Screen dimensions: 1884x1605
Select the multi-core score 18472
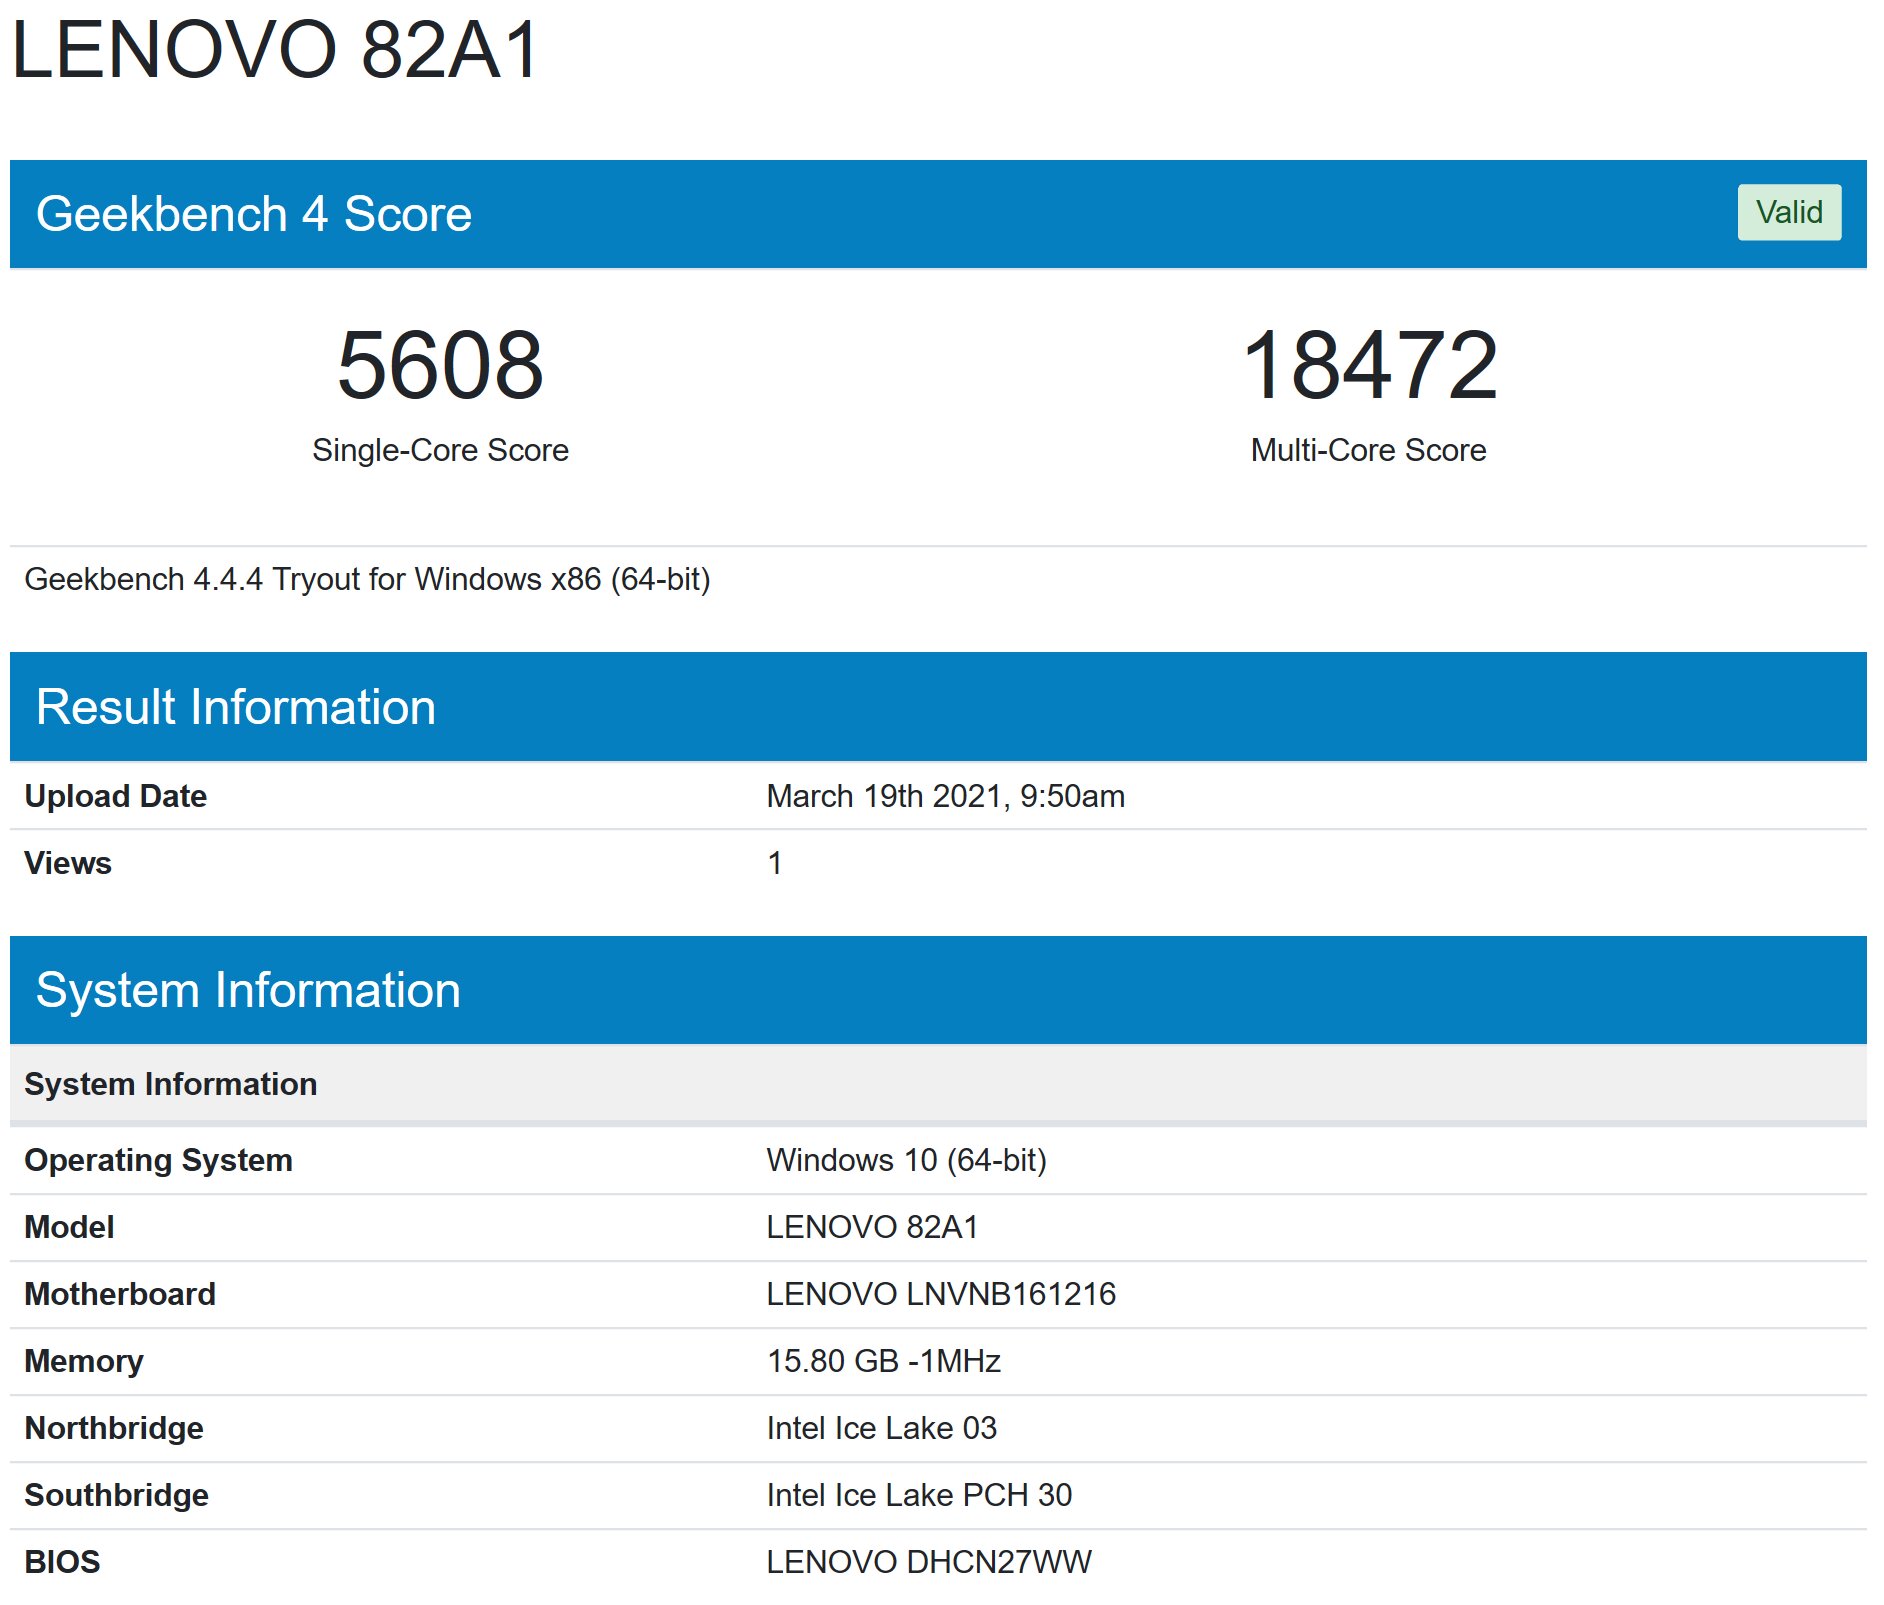(x=1369, y=365)
